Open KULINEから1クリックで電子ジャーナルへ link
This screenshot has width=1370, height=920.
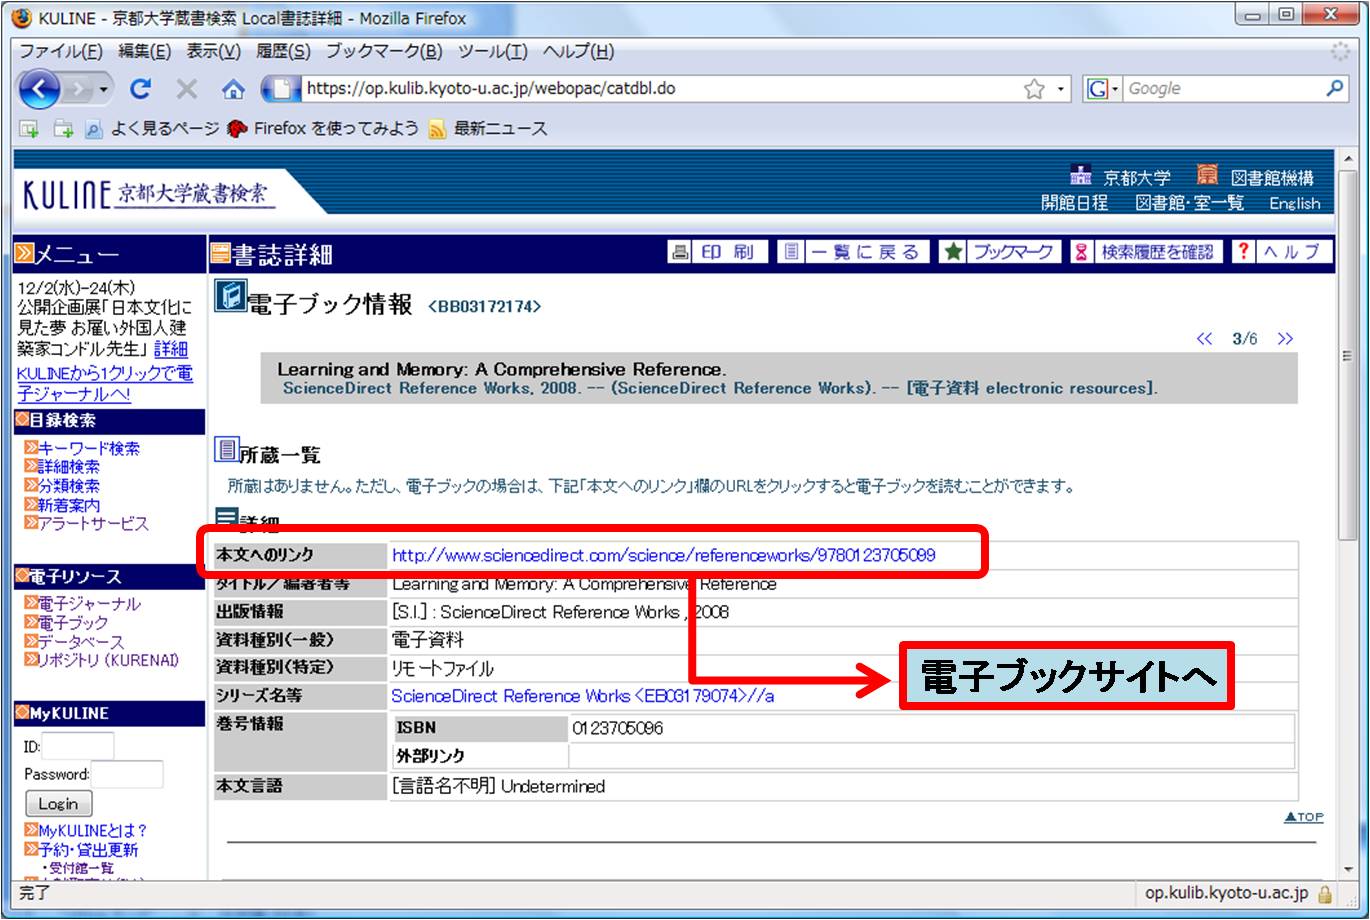[x=105, y=384]
